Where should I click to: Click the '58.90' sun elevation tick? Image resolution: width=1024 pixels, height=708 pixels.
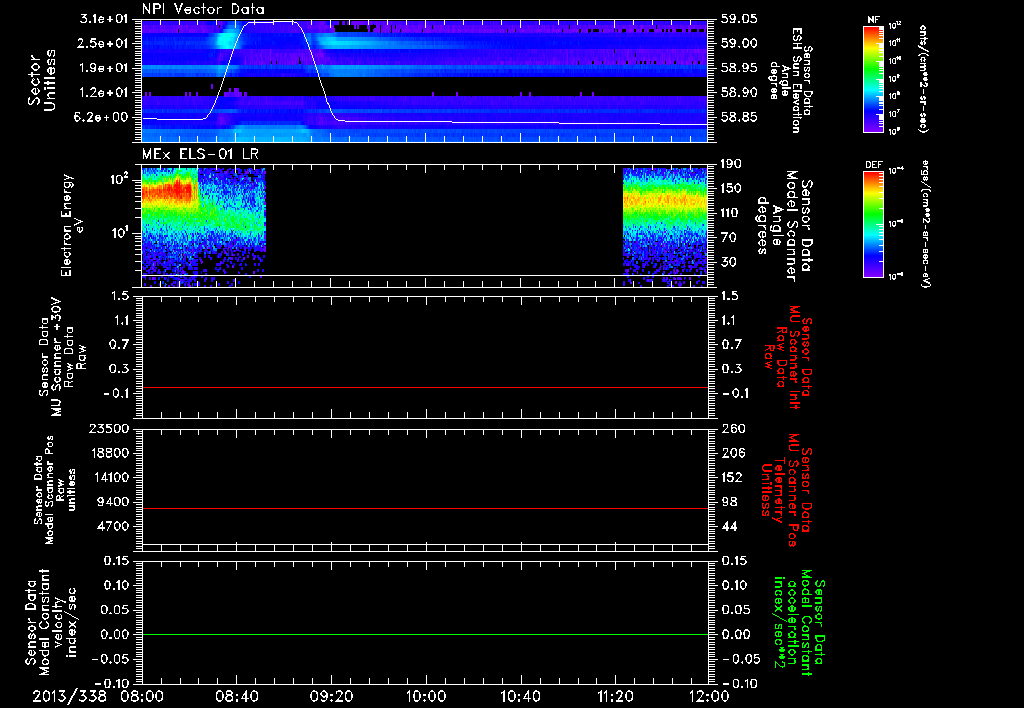pos(739,93)
